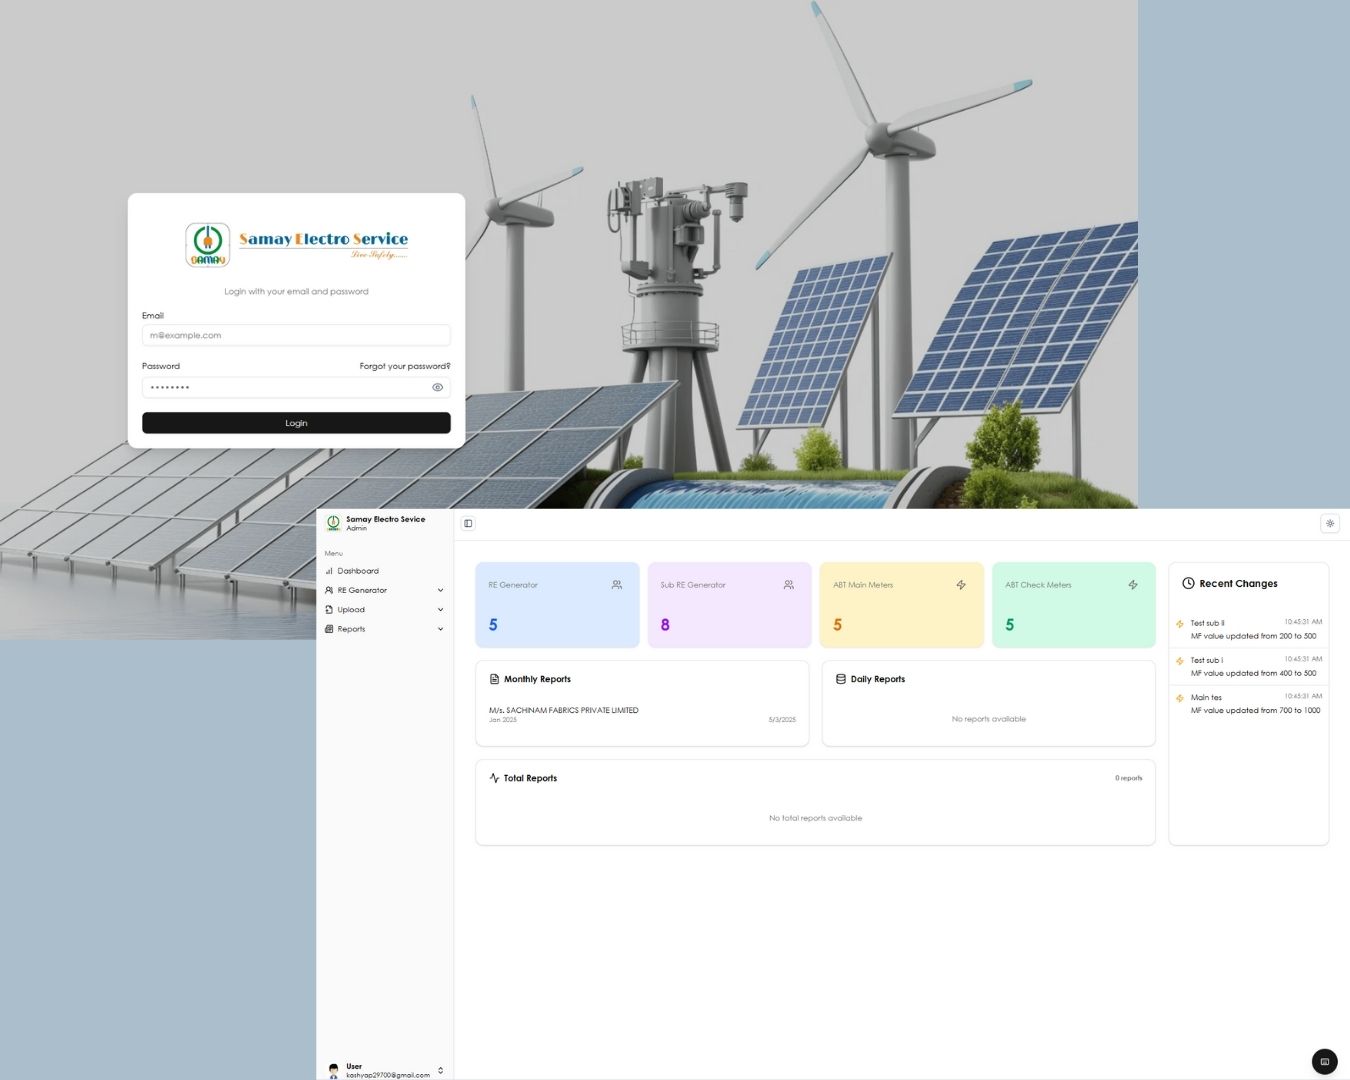
Task: Click the Recent Changes clock icon
Action: tap(1188, 583)
